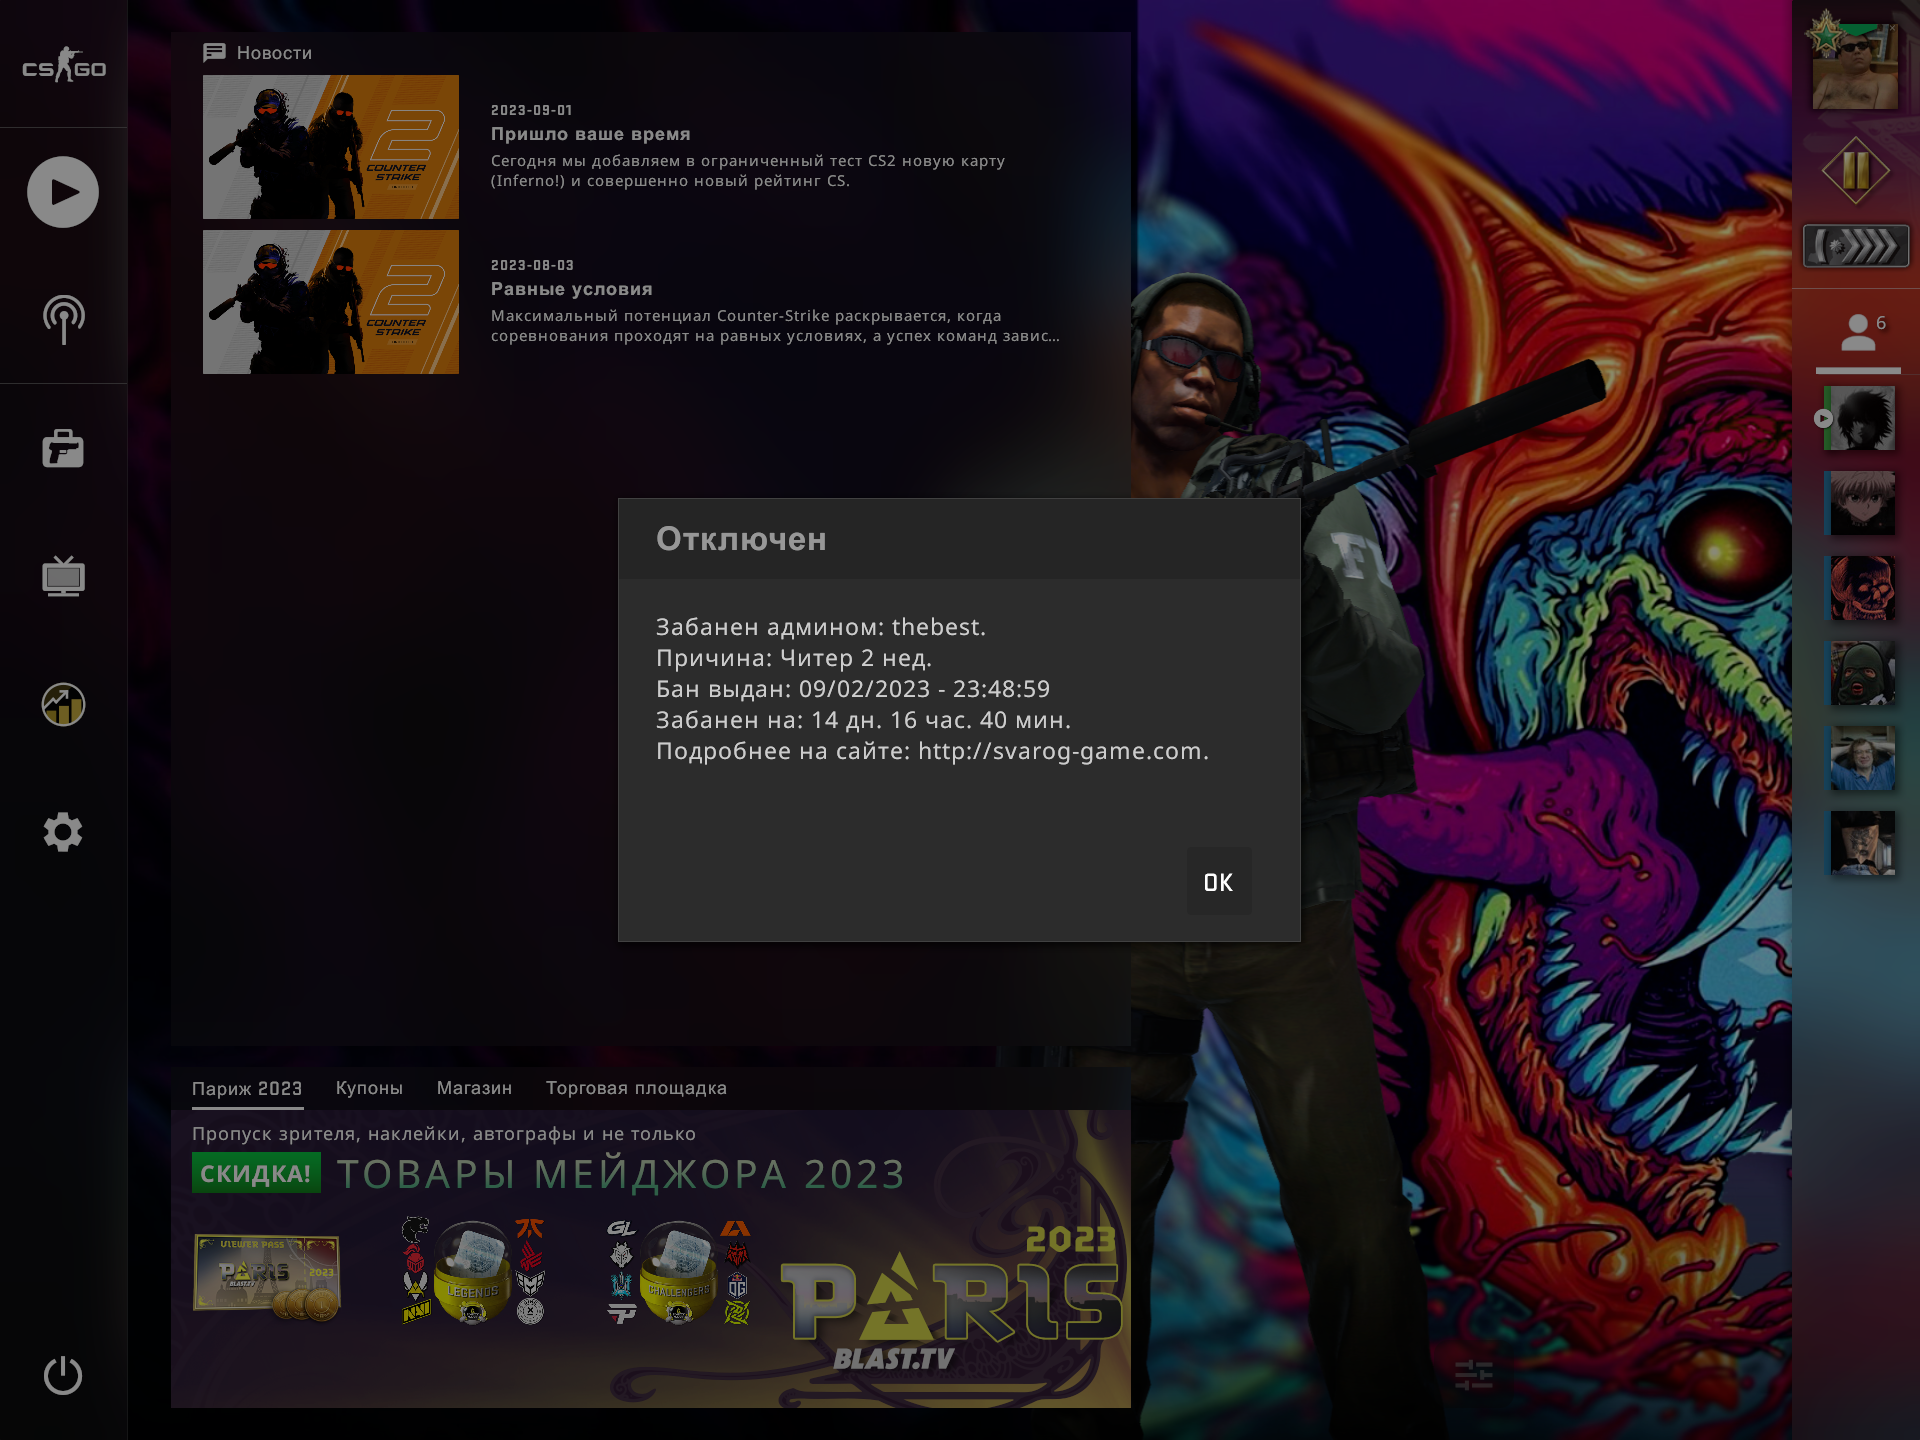The height and width of the screenshot is (1440, 1920).
Task: Open the sliders adjustment icon near banner
Action: pyautogui.click(x=1473, y=1375)
